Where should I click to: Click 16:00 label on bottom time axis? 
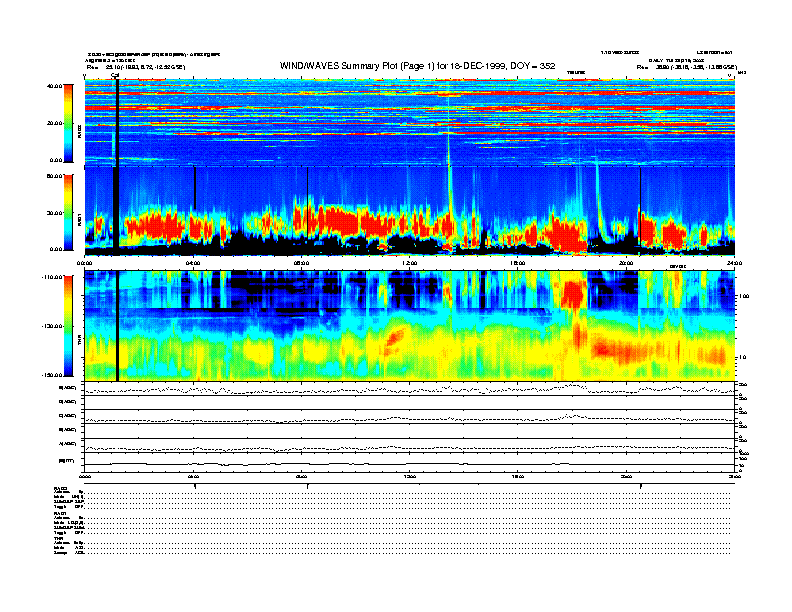(518, 476)
